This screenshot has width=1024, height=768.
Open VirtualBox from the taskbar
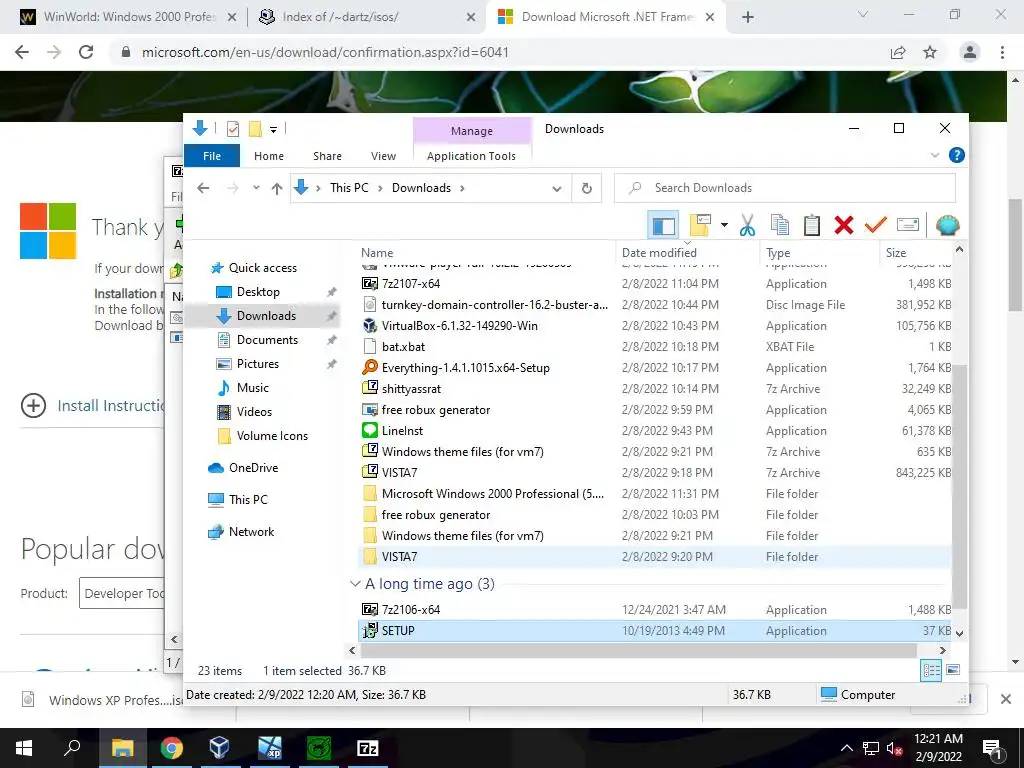pos(219,748)
